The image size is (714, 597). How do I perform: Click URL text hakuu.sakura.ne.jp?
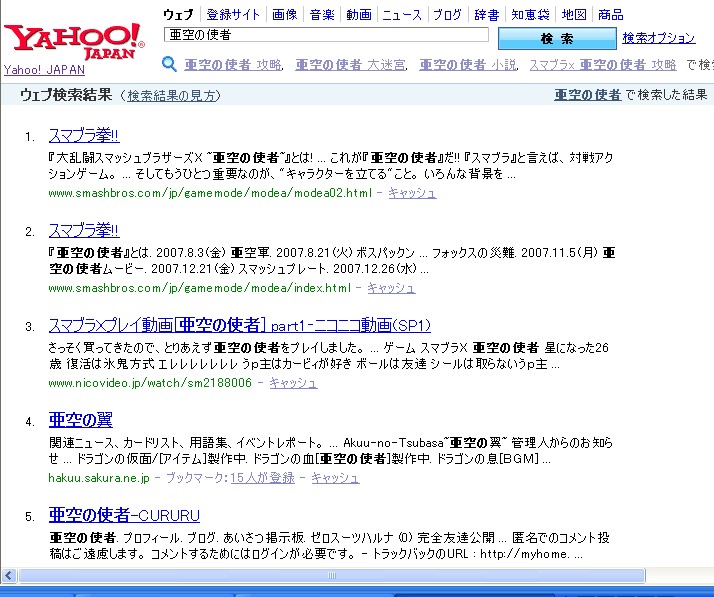tap(99, 478)
